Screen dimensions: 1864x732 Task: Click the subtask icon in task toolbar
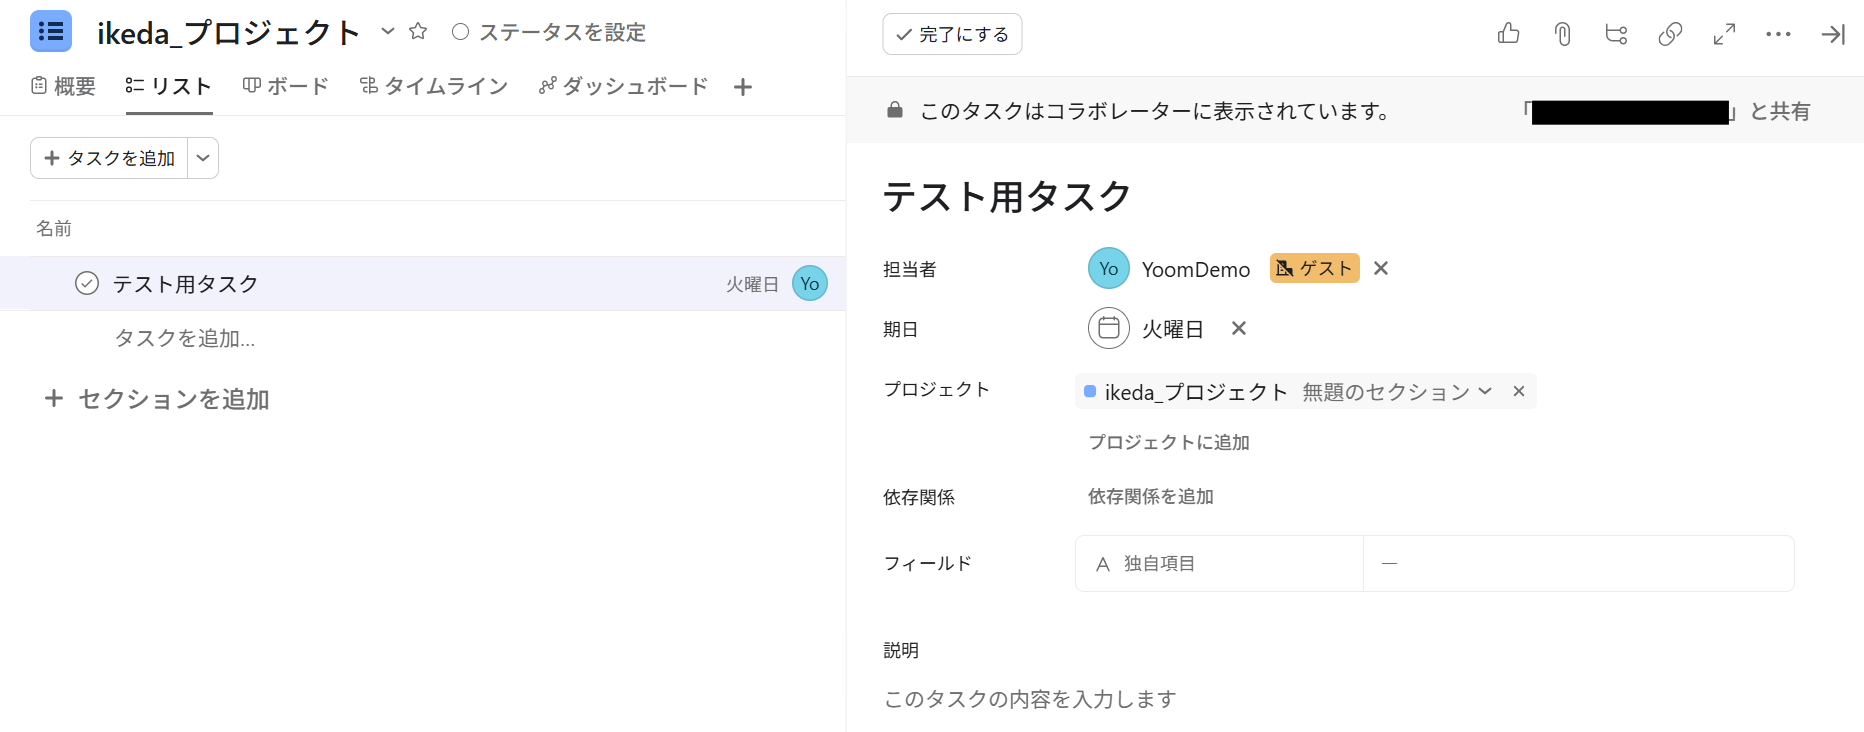[1616, 34]
